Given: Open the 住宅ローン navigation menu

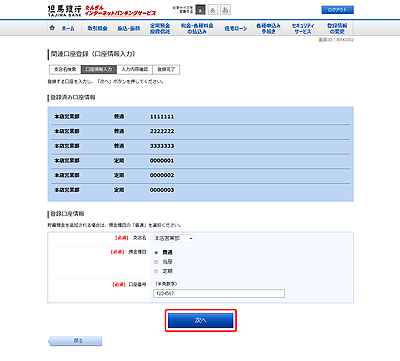Looking at the screenshot, I should [x=236, y=29].
